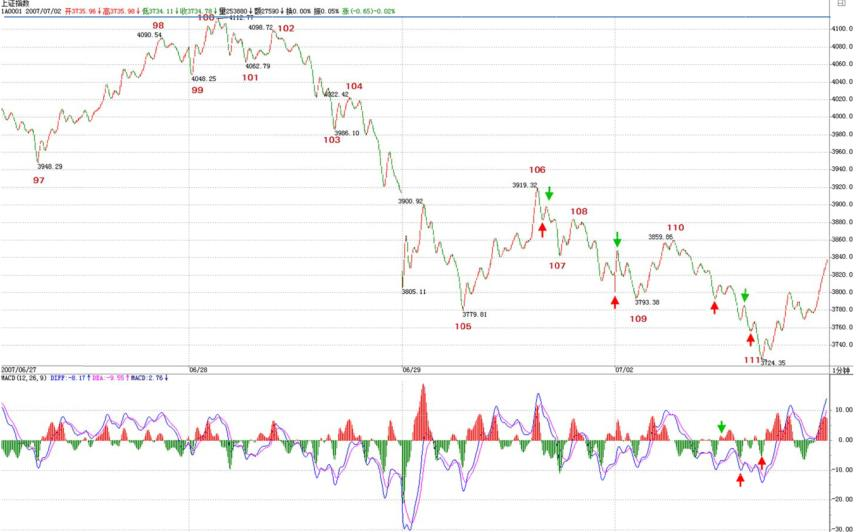This screenshot has width=858, height=532.
Task: Select the 06/29 date marker on time axis
Action: [x=411, y=370]
